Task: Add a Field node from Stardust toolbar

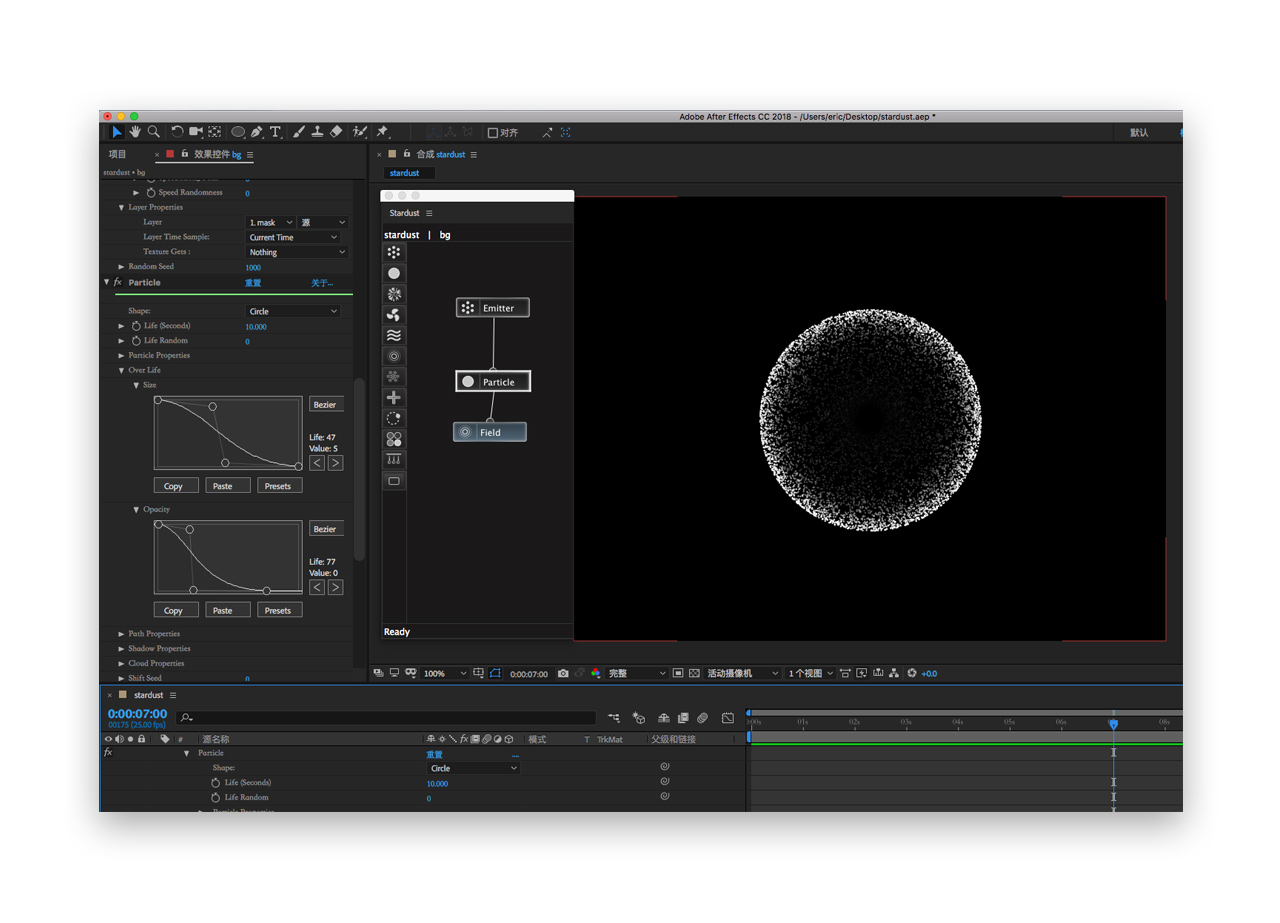Action: click(x=394, y=356)
